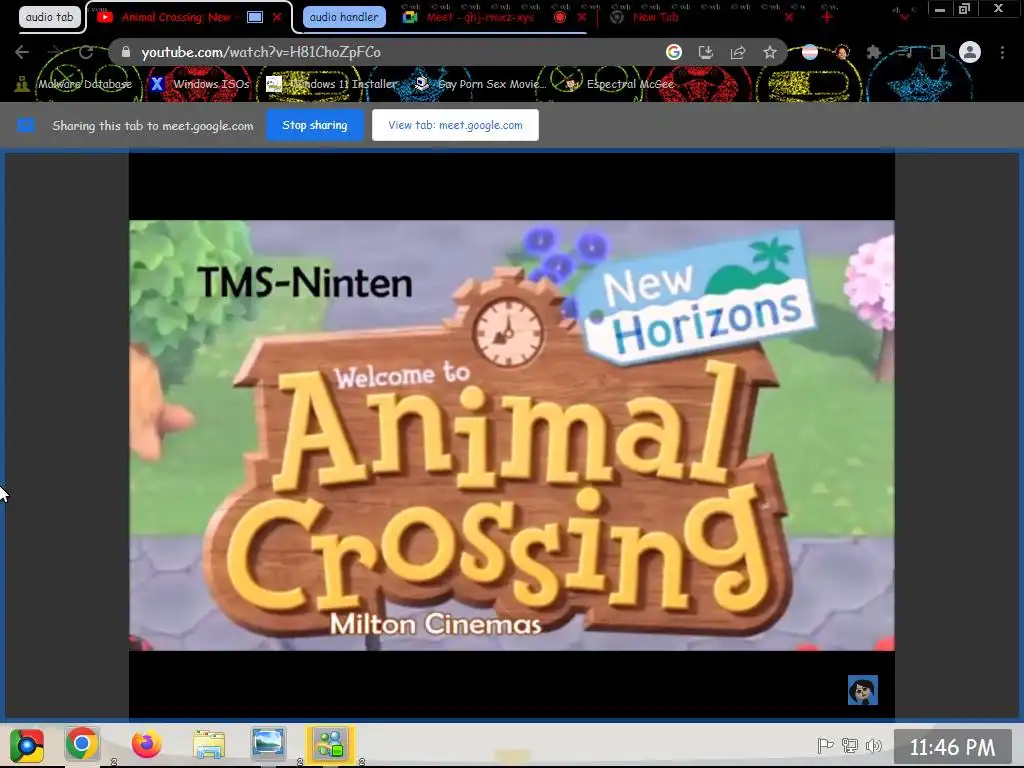Collapse the 'audio handler' tab group label
Image resolution: width=1024 pixels, height=768 pixels.
coord(344,17)
